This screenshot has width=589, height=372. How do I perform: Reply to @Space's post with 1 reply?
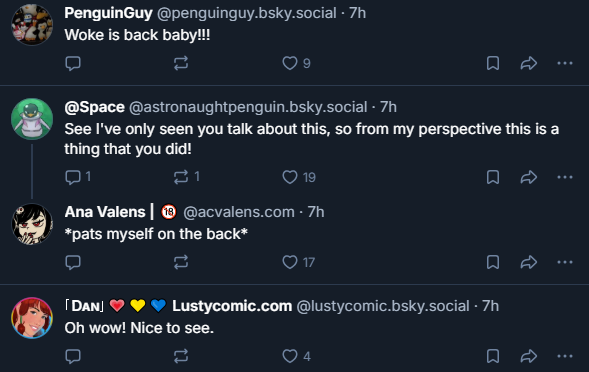pyautogui.click(x=78, y=177)
